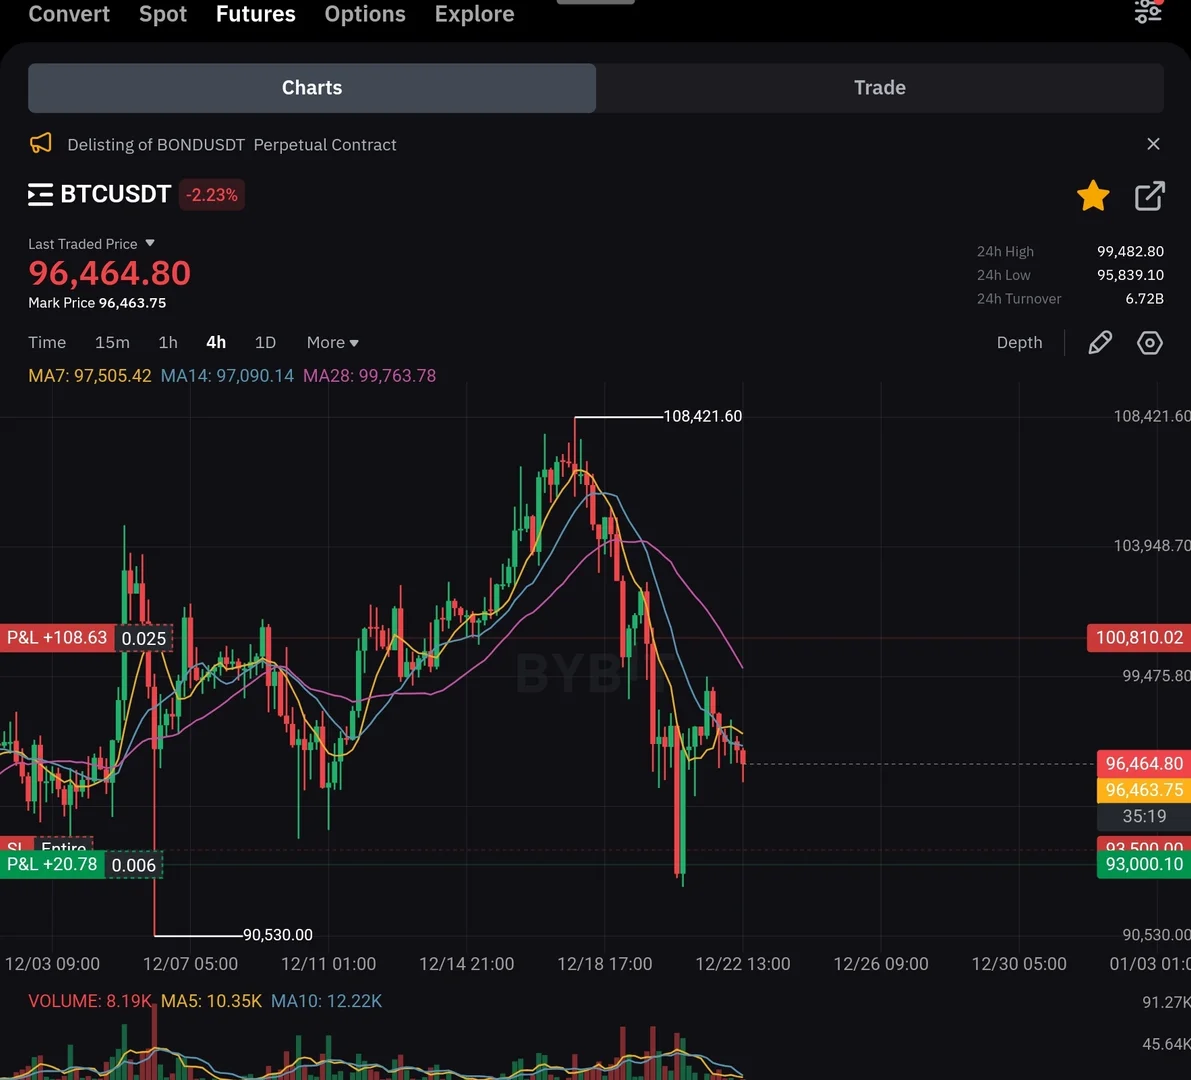
Task: Select the 1h interval
Action: (168, 343)
